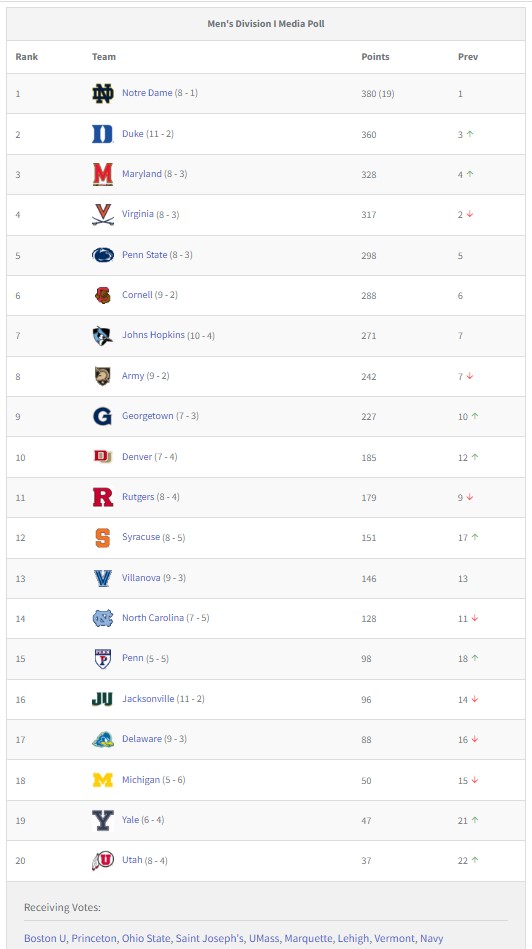Click the Michigan yellow M logo
Screen dimensions: 532x949
[103, 780]
